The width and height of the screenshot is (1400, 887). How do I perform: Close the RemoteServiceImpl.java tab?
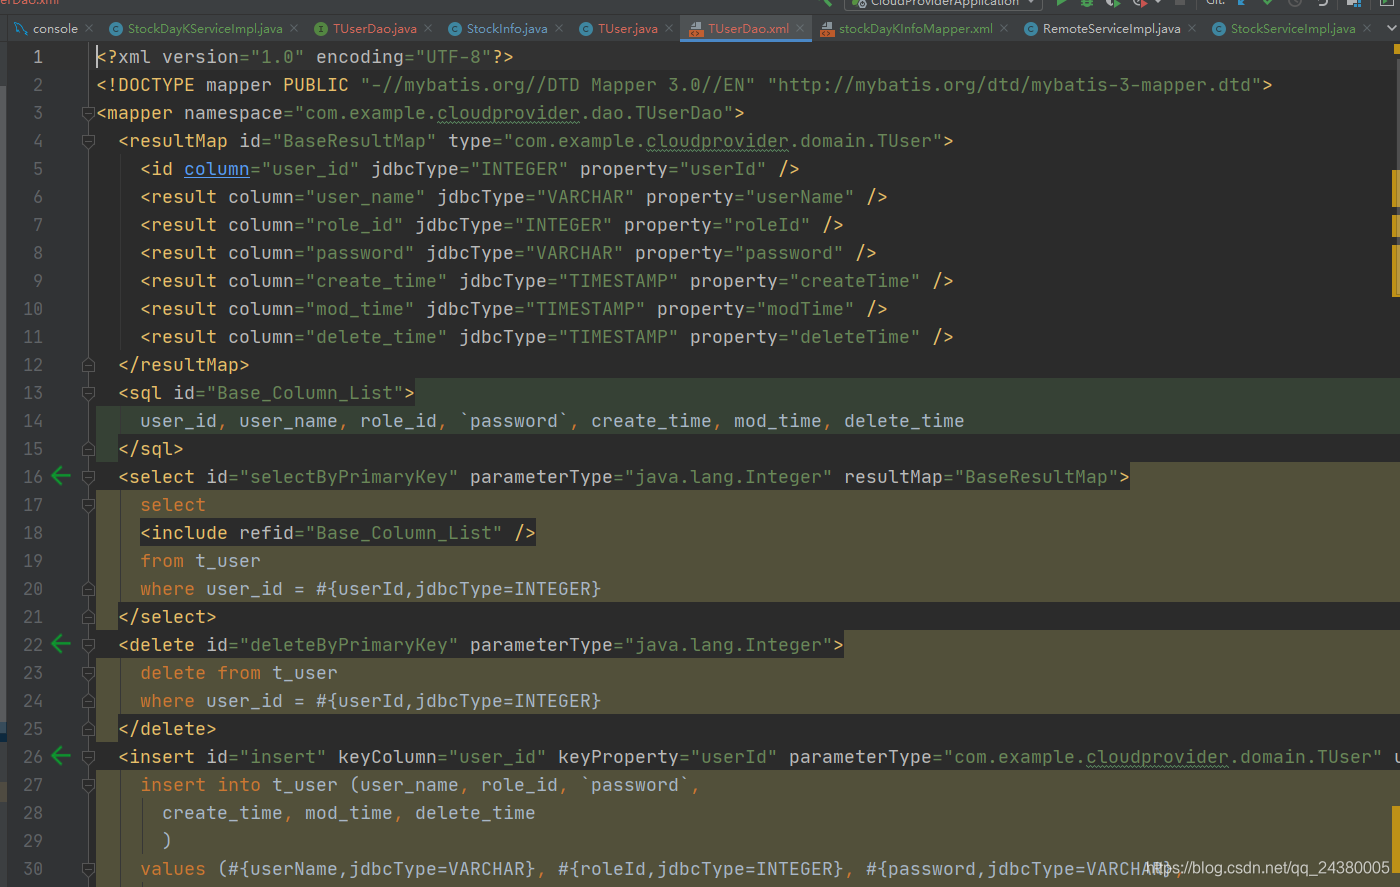point(1192,29)
